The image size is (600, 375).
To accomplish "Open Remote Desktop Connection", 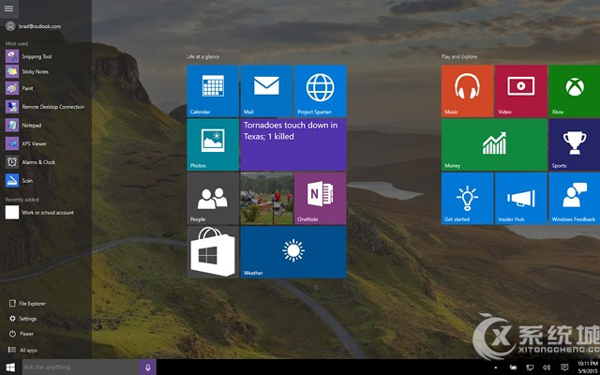I will pos(45,107).
